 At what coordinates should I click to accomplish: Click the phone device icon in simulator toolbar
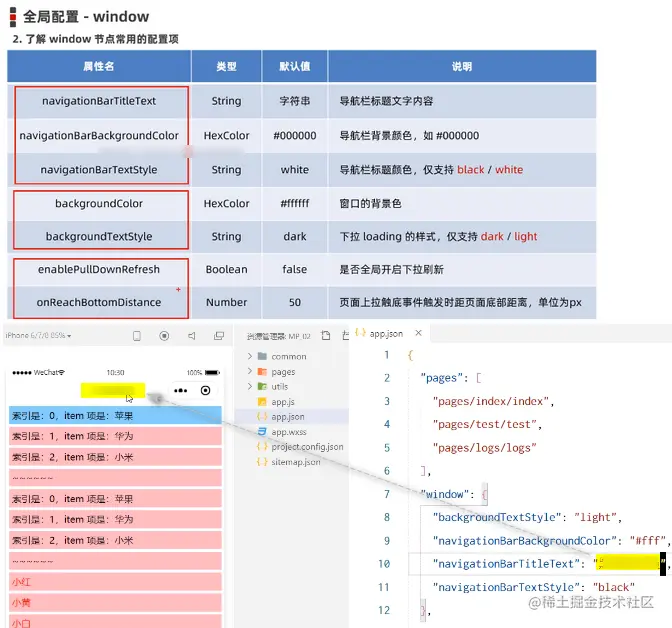137,336
